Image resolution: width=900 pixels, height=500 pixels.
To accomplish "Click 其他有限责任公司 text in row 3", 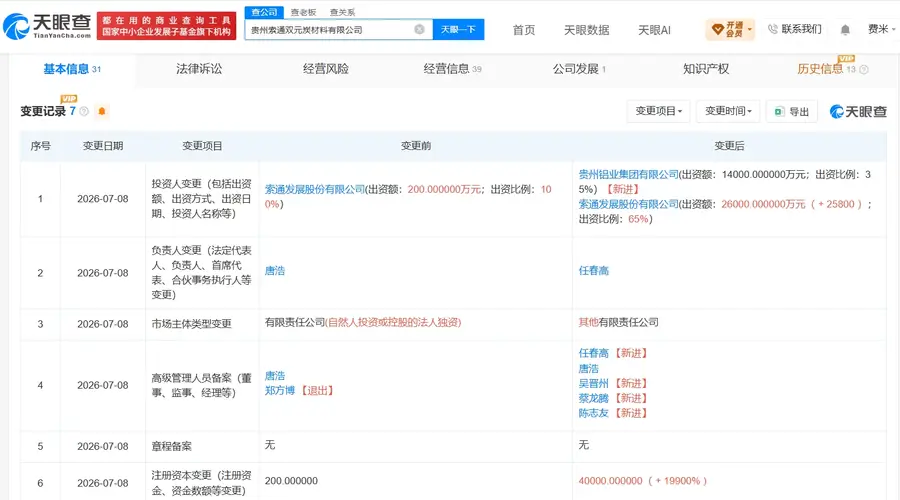I will 619,323.
